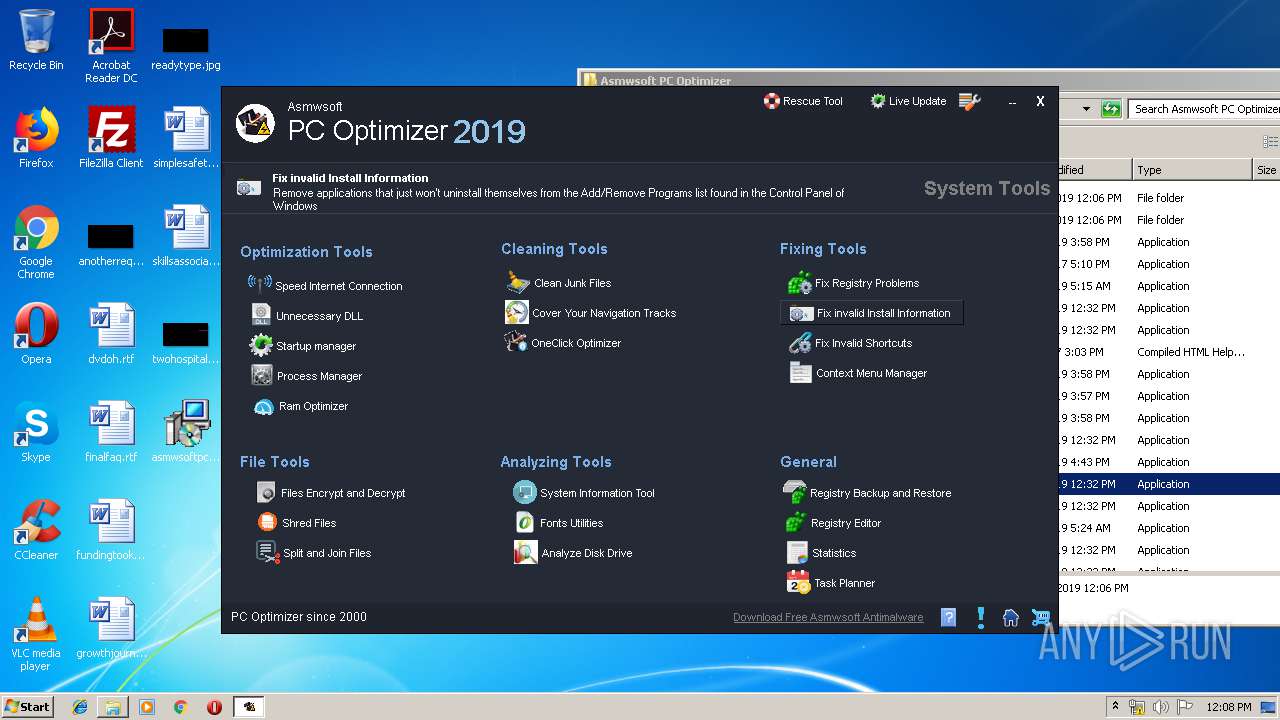This screenshot has height=720, width=1280.
Task: Select VLC media player desktop icon
Action: [x=36, y=634]
